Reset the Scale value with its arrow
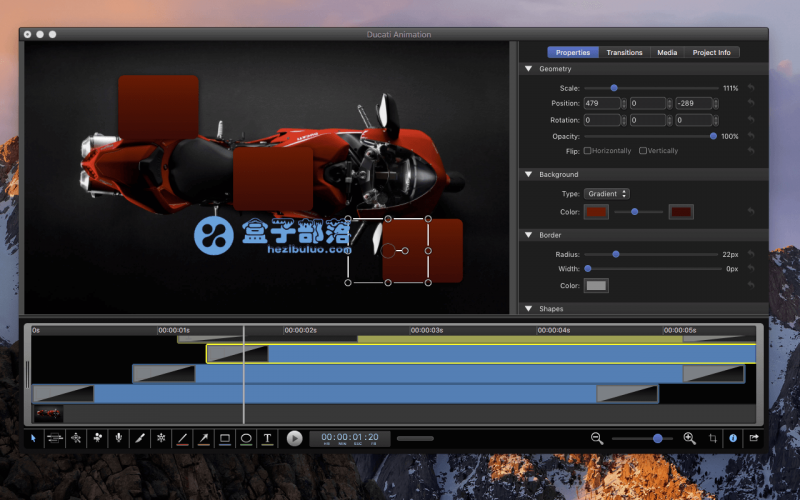The image size is (800, 500). coord(751,88)
